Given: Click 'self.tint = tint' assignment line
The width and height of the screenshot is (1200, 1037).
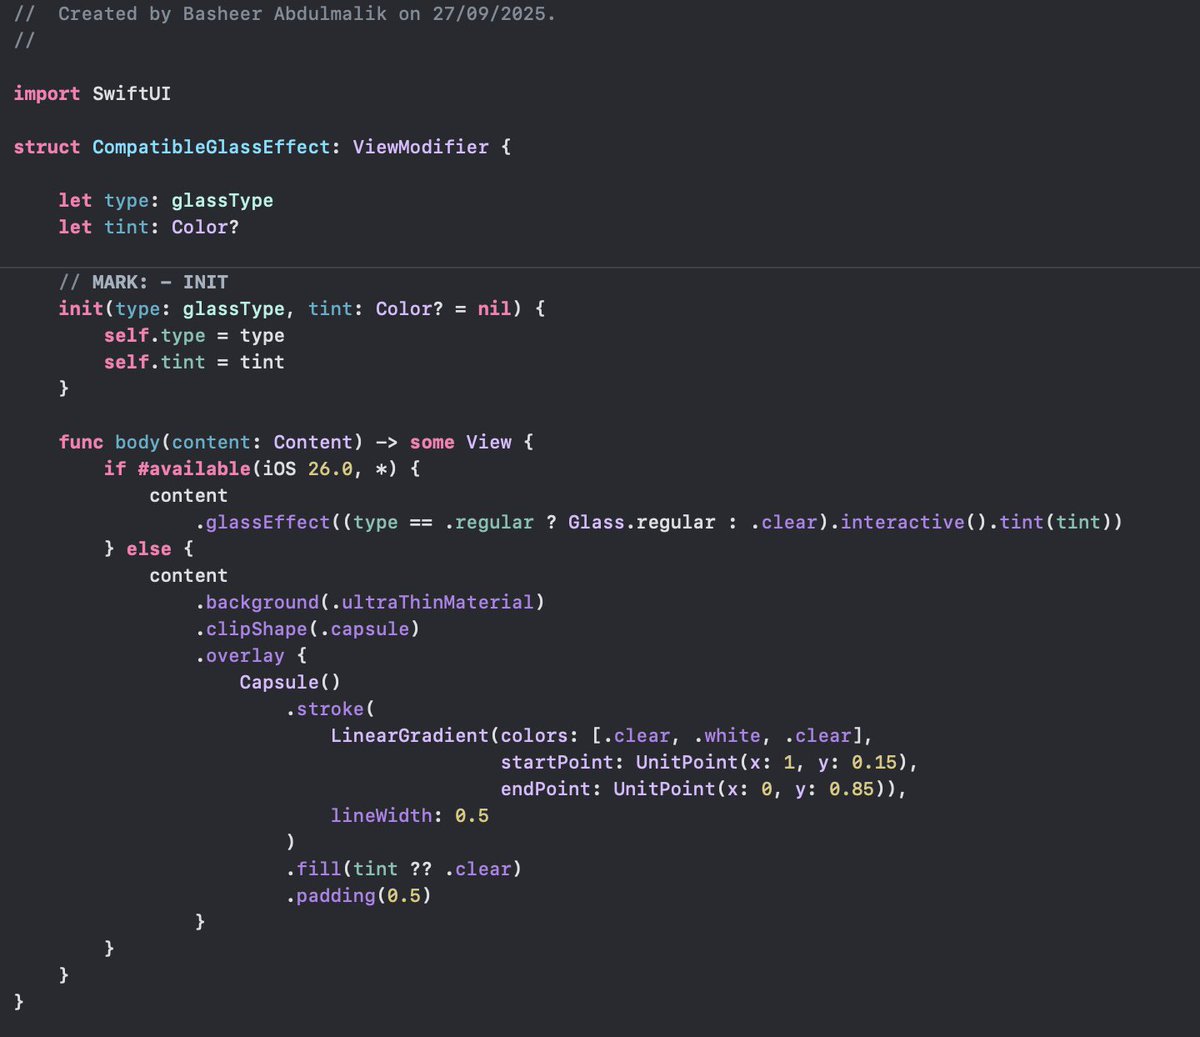Looking at the screenshot, I should pos(194,362).
